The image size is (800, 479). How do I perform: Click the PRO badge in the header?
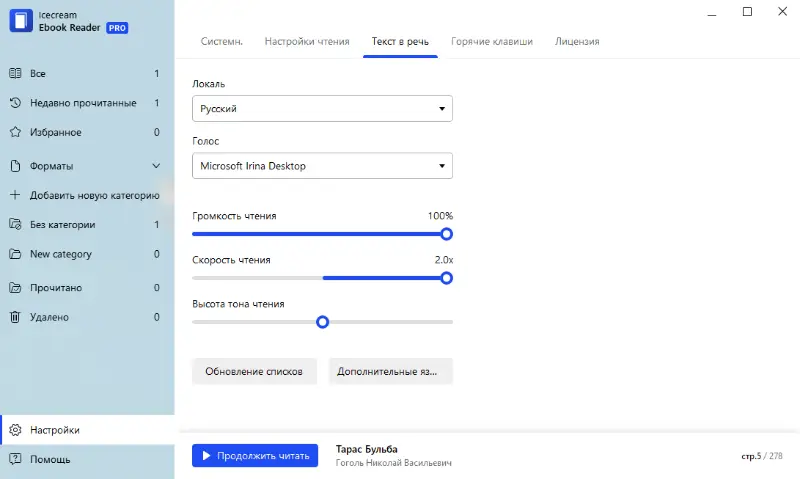pyautogui.click(x=117, y=28)
